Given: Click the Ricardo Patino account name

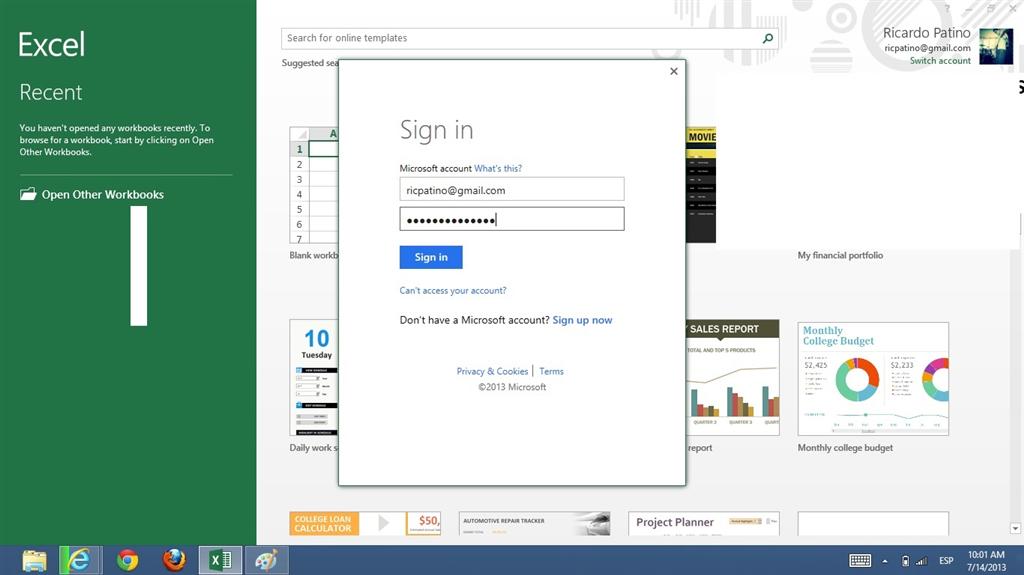Looking at the screenshot, I should (x=927, y=33).
